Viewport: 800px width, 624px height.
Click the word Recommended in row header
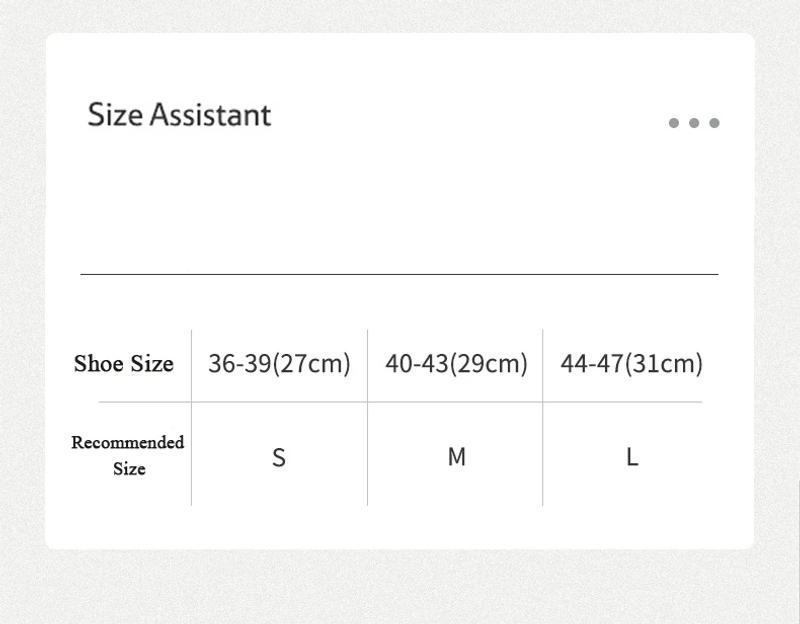(128, 442)
